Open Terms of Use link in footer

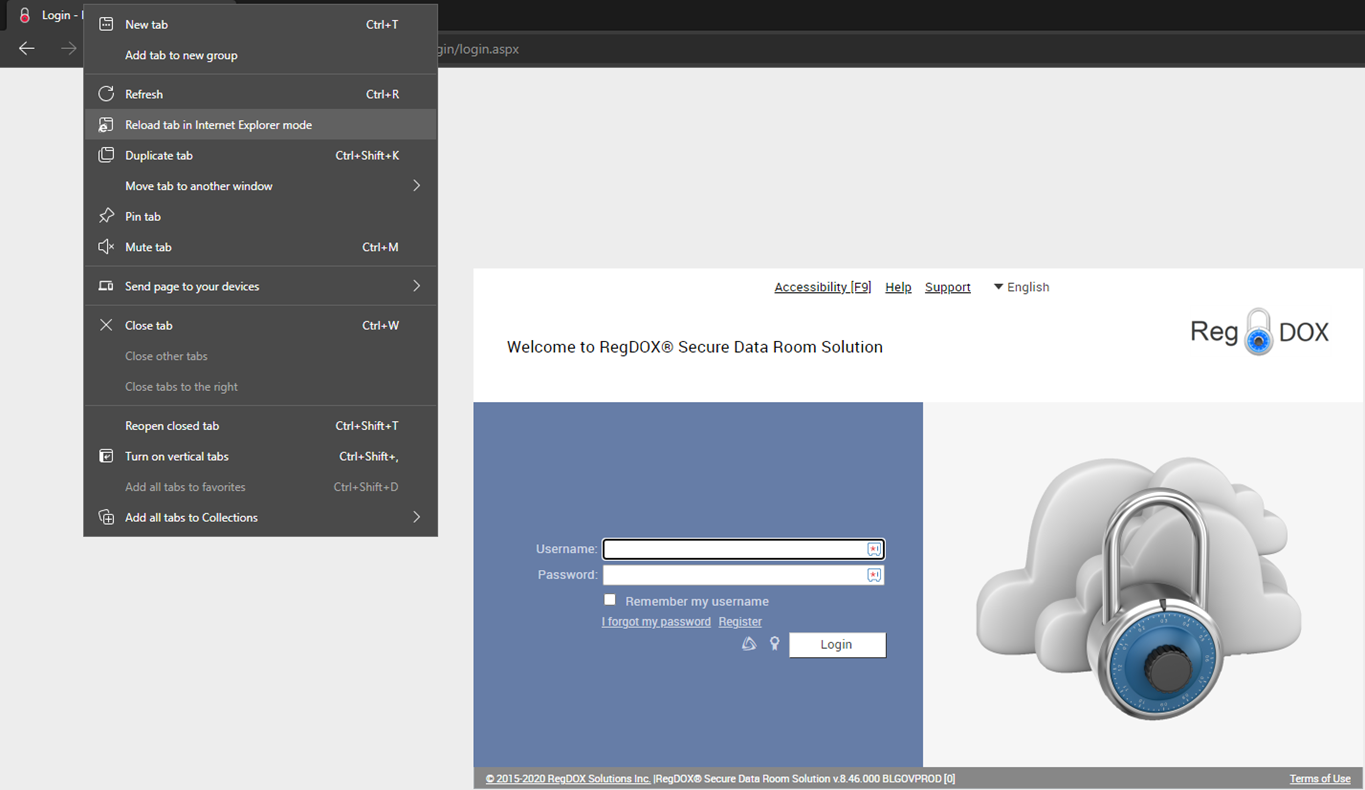(1320, 779)
